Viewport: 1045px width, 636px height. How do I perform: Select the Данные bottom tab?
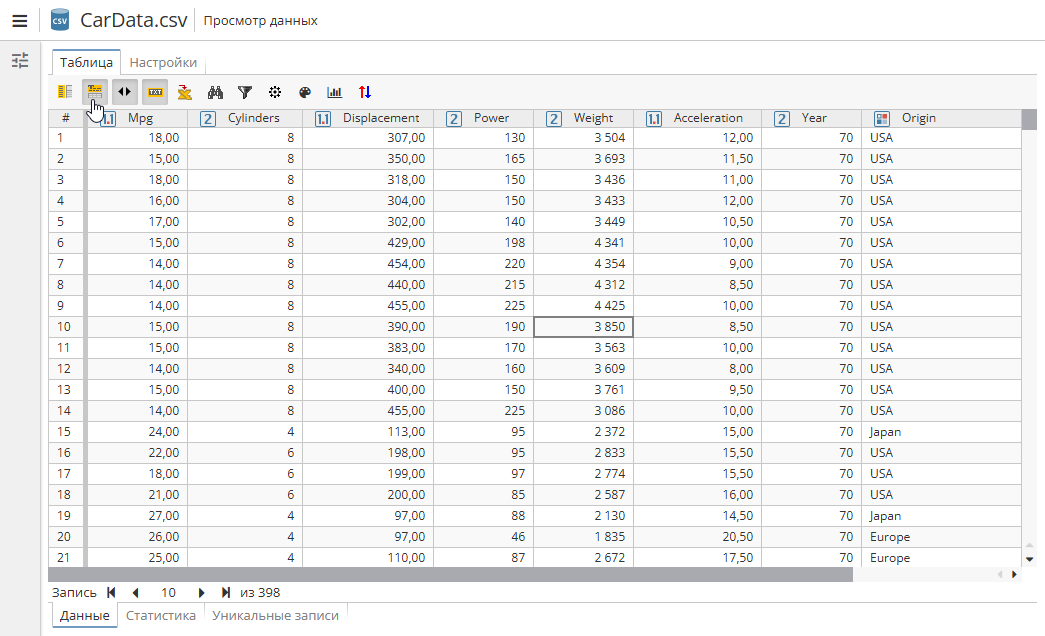[x=85, y=615]
